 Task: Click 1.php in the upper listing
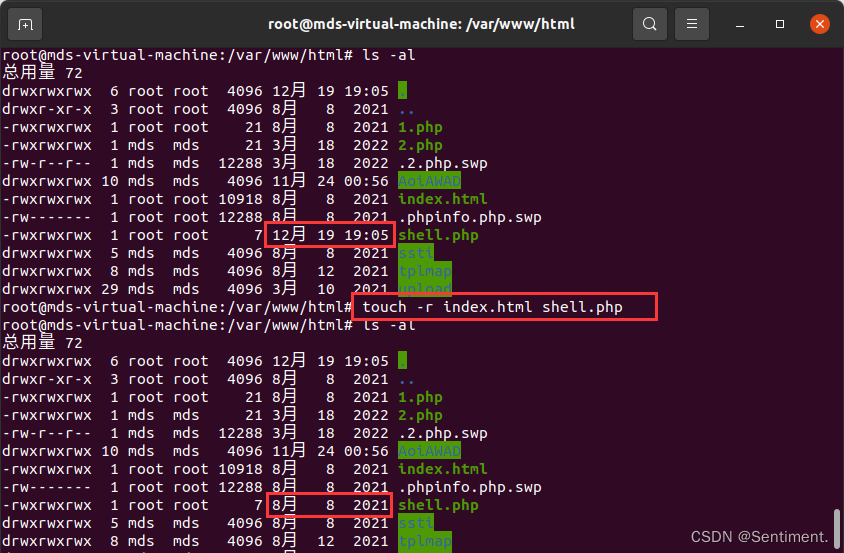coord(420,128)
